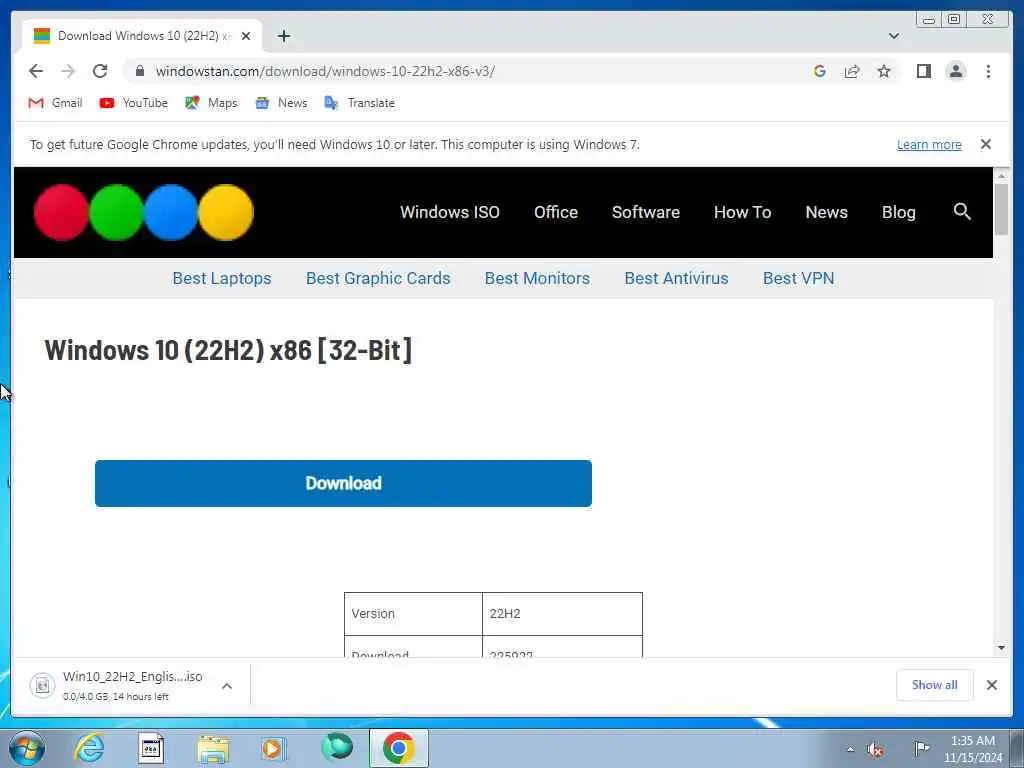The height and width of the screenshot is (768, 1024).
Task: Open the script file taskbar icon
Action: pyautogui.click(x=151, y=748)
